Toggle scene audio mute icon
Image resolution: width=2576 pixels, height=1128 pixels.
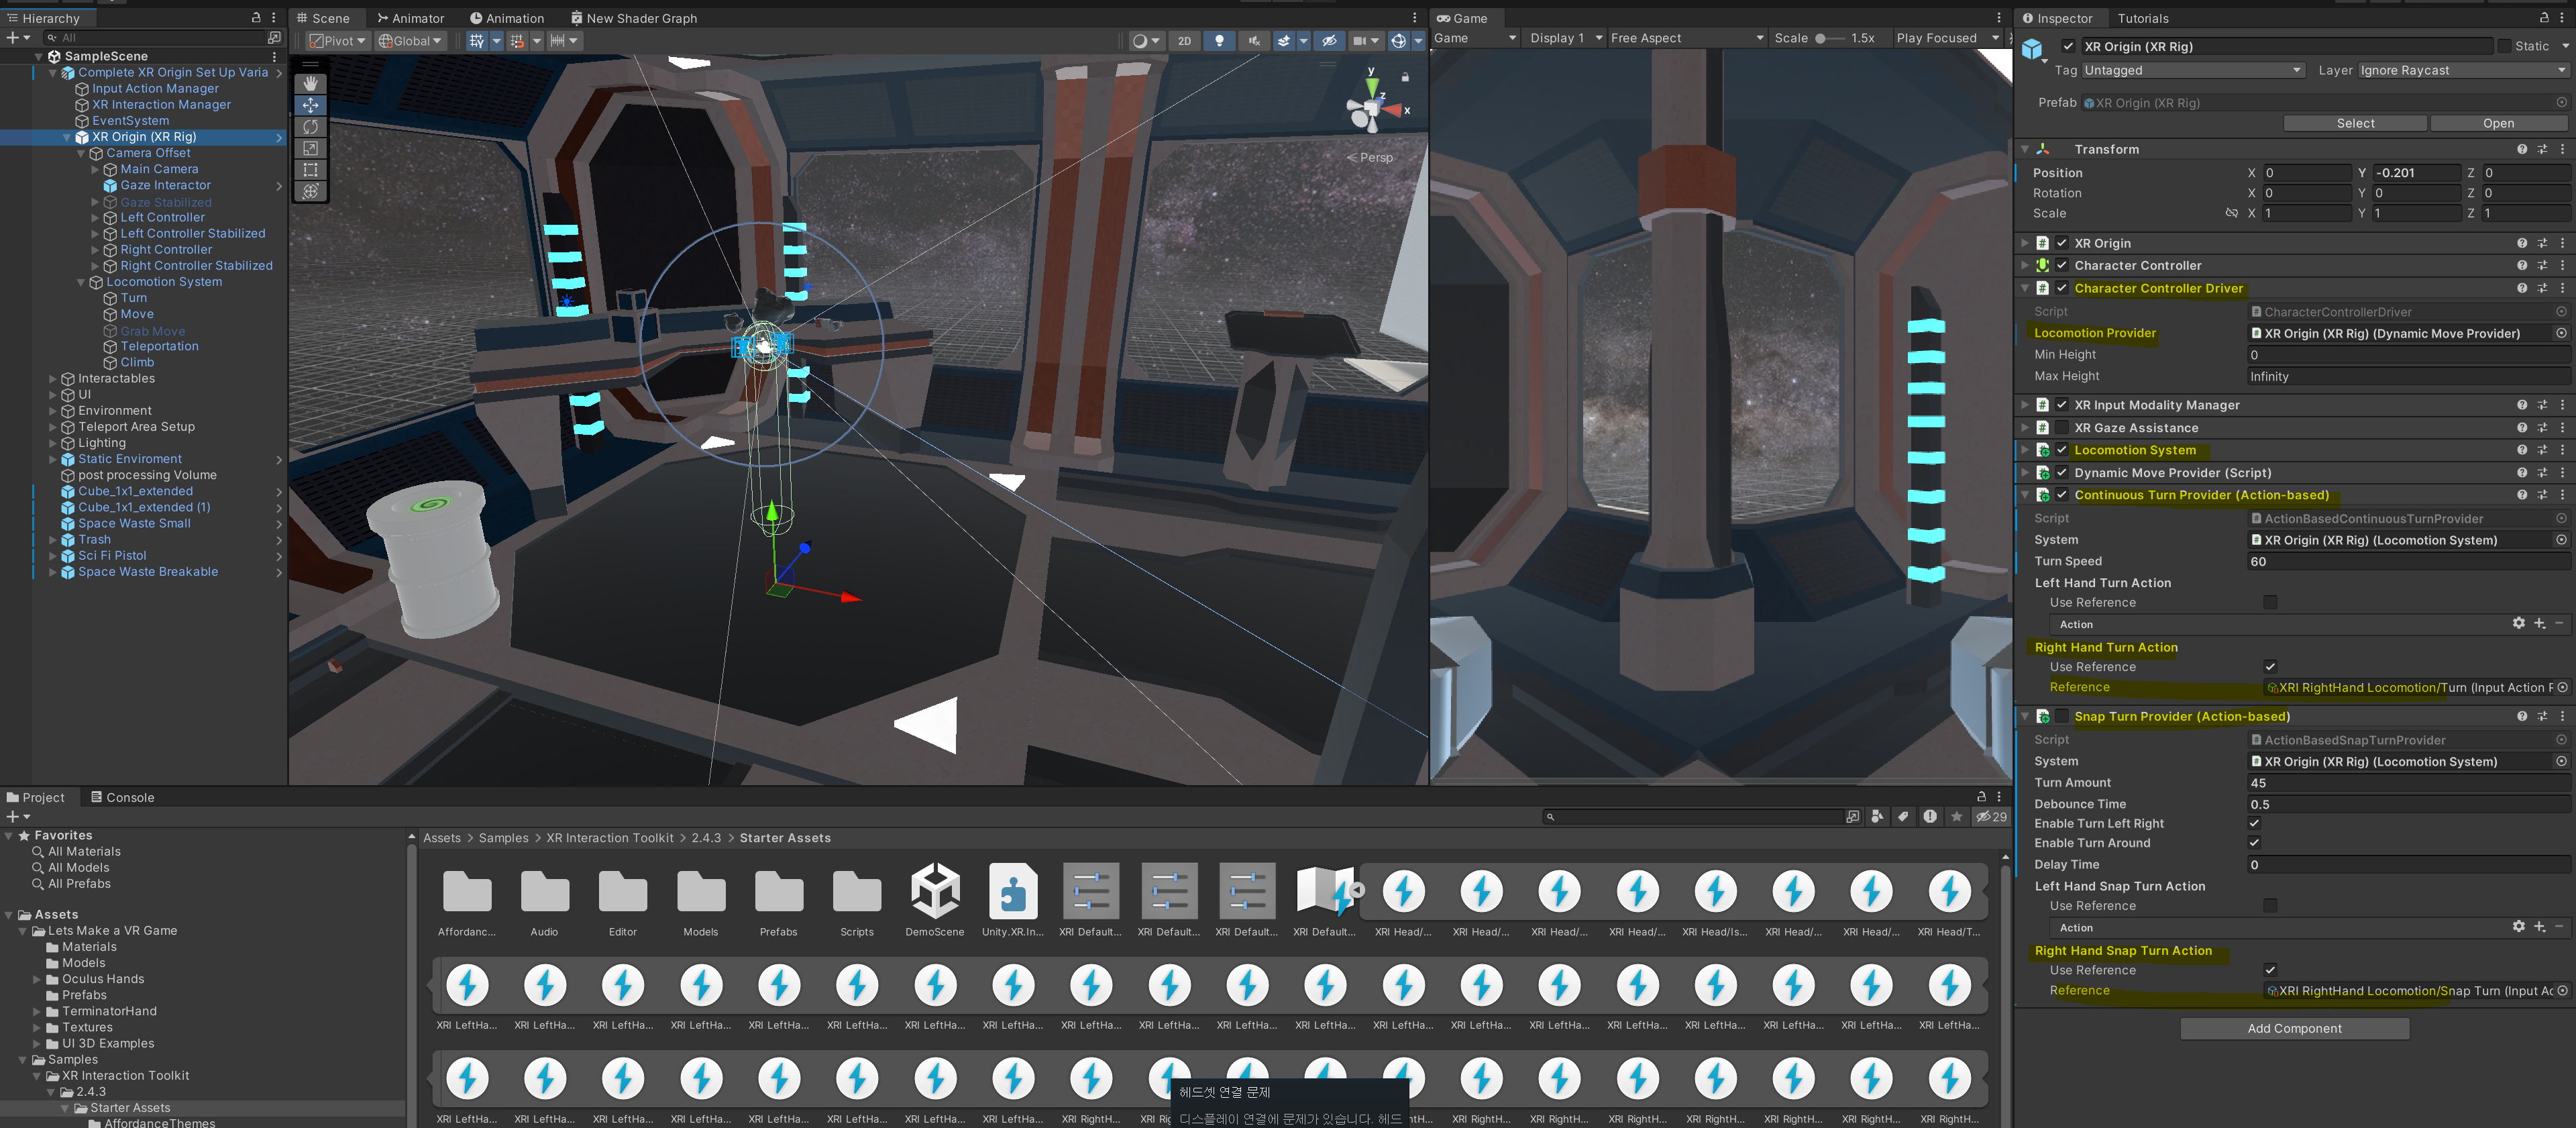coord(1253,41)
